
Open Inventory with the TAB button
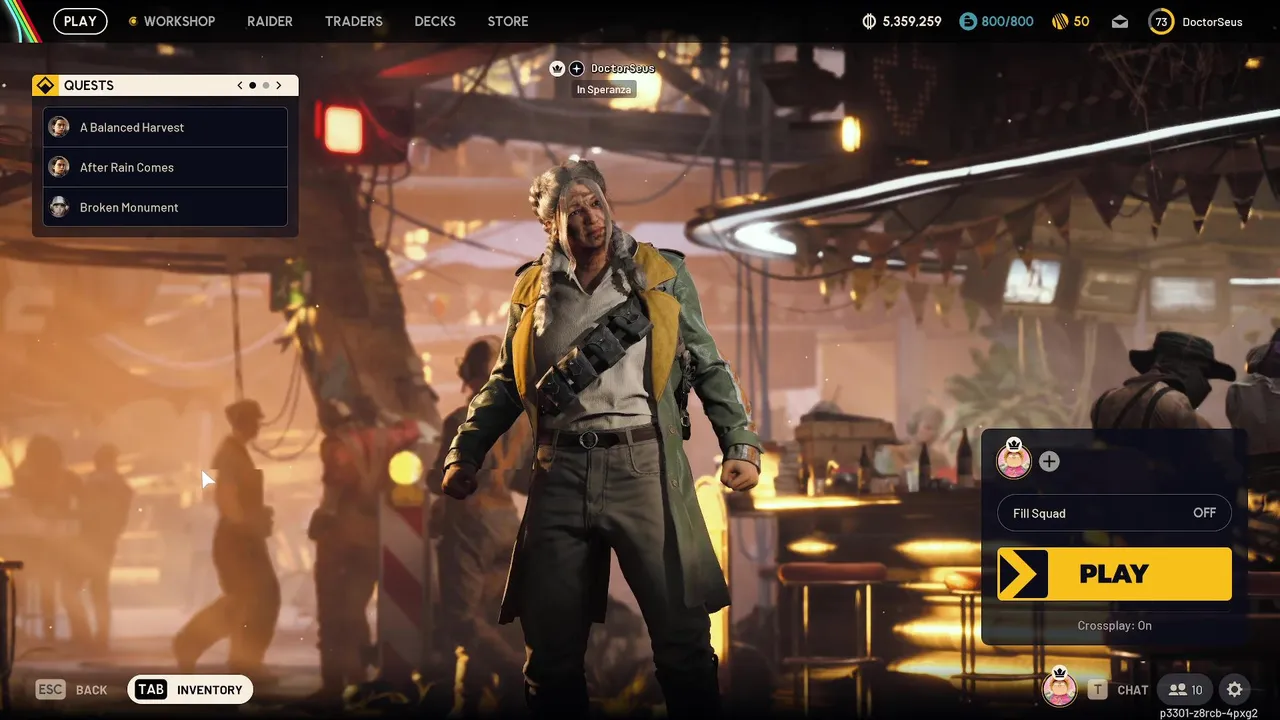(190, 689)
